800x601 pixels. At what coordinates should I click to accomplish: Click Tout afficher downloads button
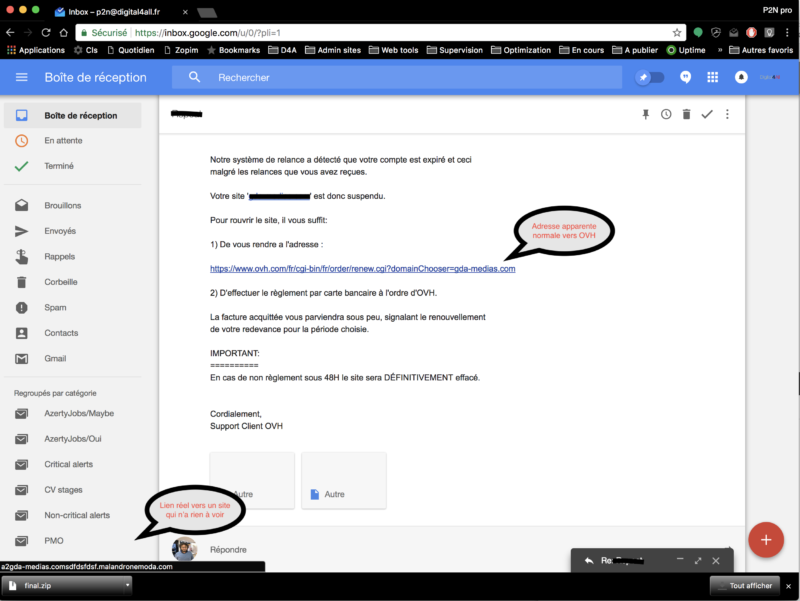pos(745,586)
